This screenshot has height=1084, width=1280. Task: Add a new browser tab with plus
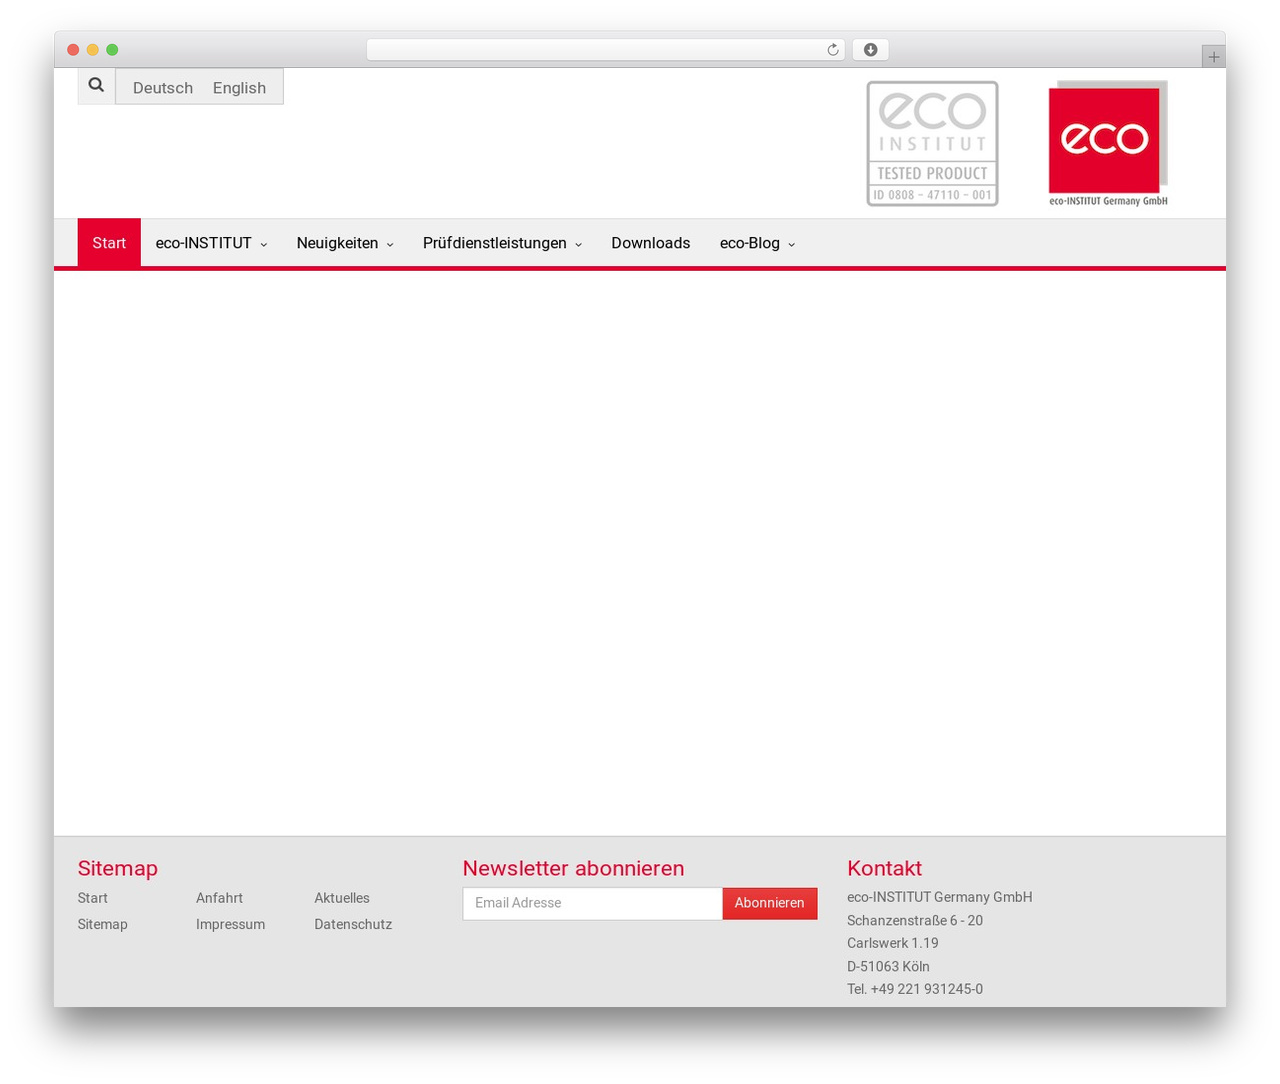[x=1213, y=57]
